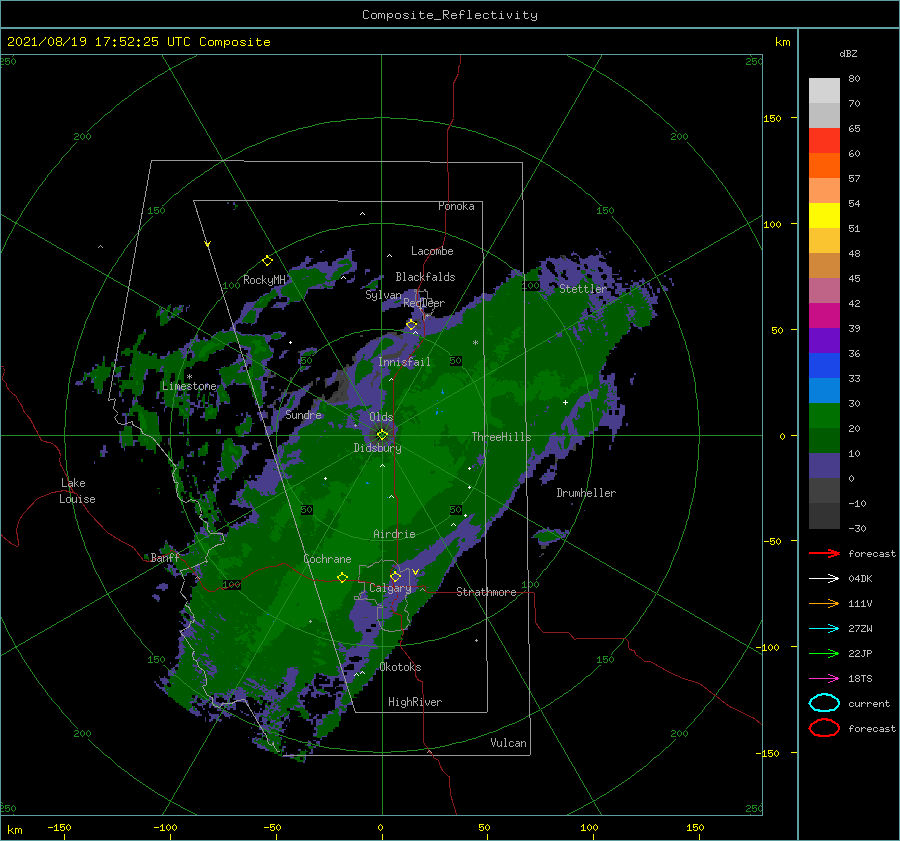Select the Drumheller label

click(x=586, y=493)
